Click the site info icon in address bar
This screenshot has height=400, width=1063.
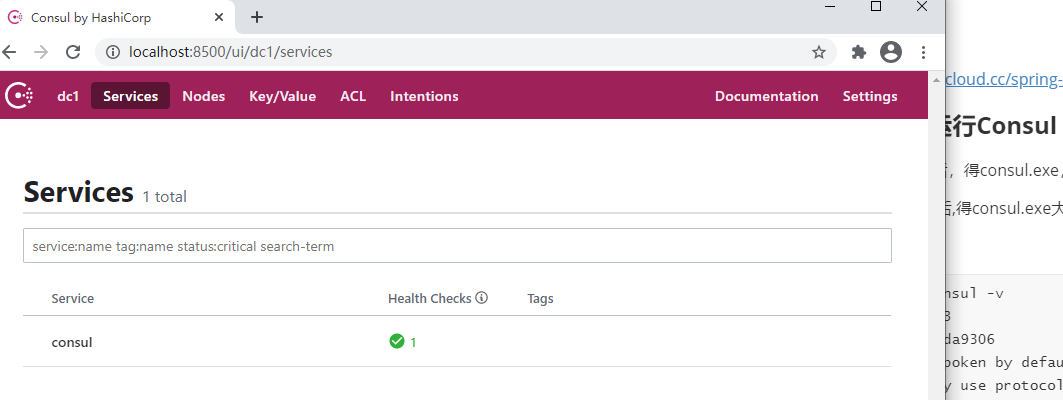point(113,52)
